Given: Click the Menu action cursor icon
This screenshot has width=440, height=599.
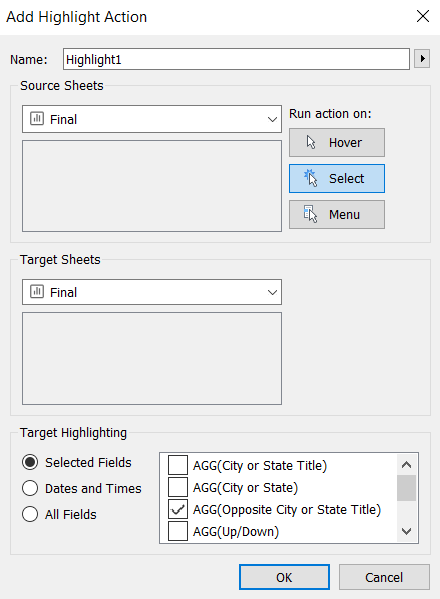Looking at the screenshot, I should 311,214.
